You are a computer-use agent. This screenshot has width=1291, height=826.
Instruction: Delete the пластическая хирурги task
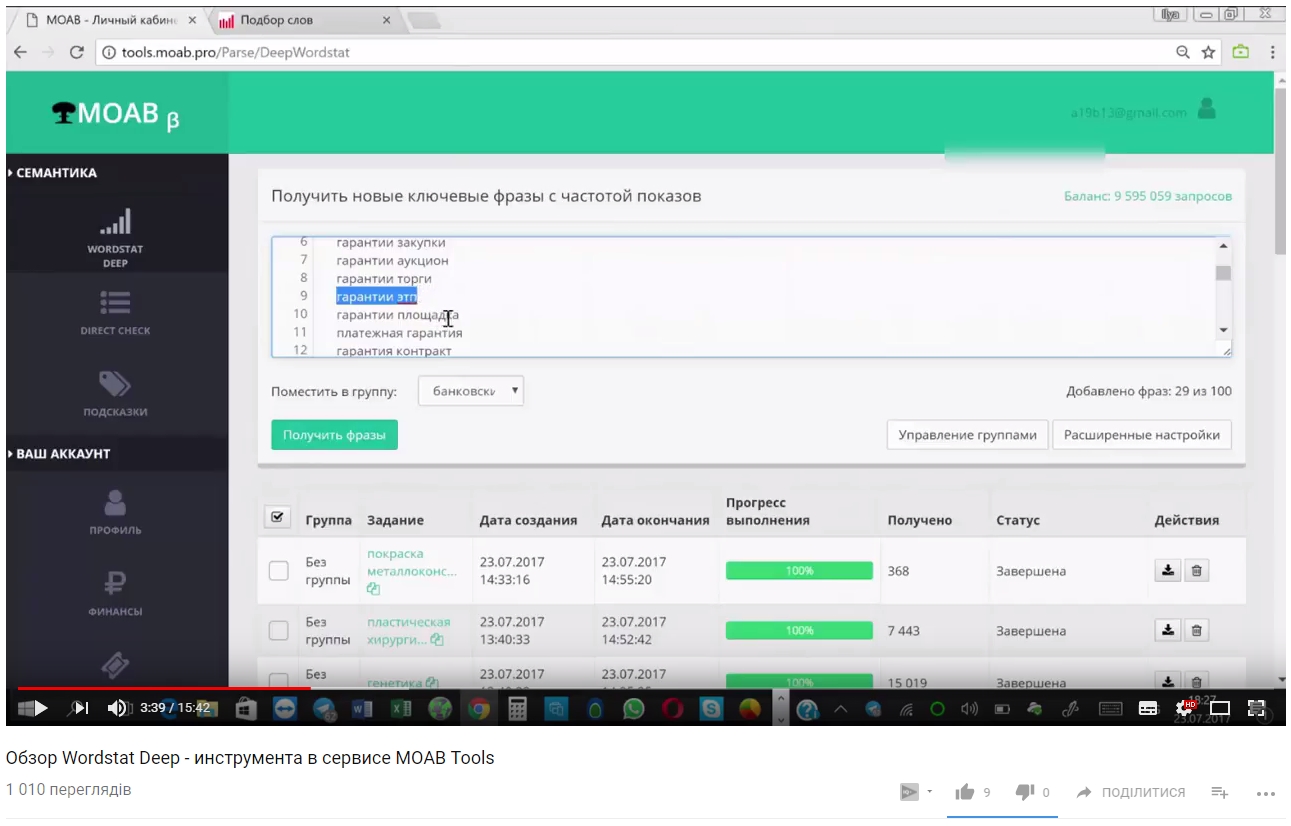(1197, 630)
